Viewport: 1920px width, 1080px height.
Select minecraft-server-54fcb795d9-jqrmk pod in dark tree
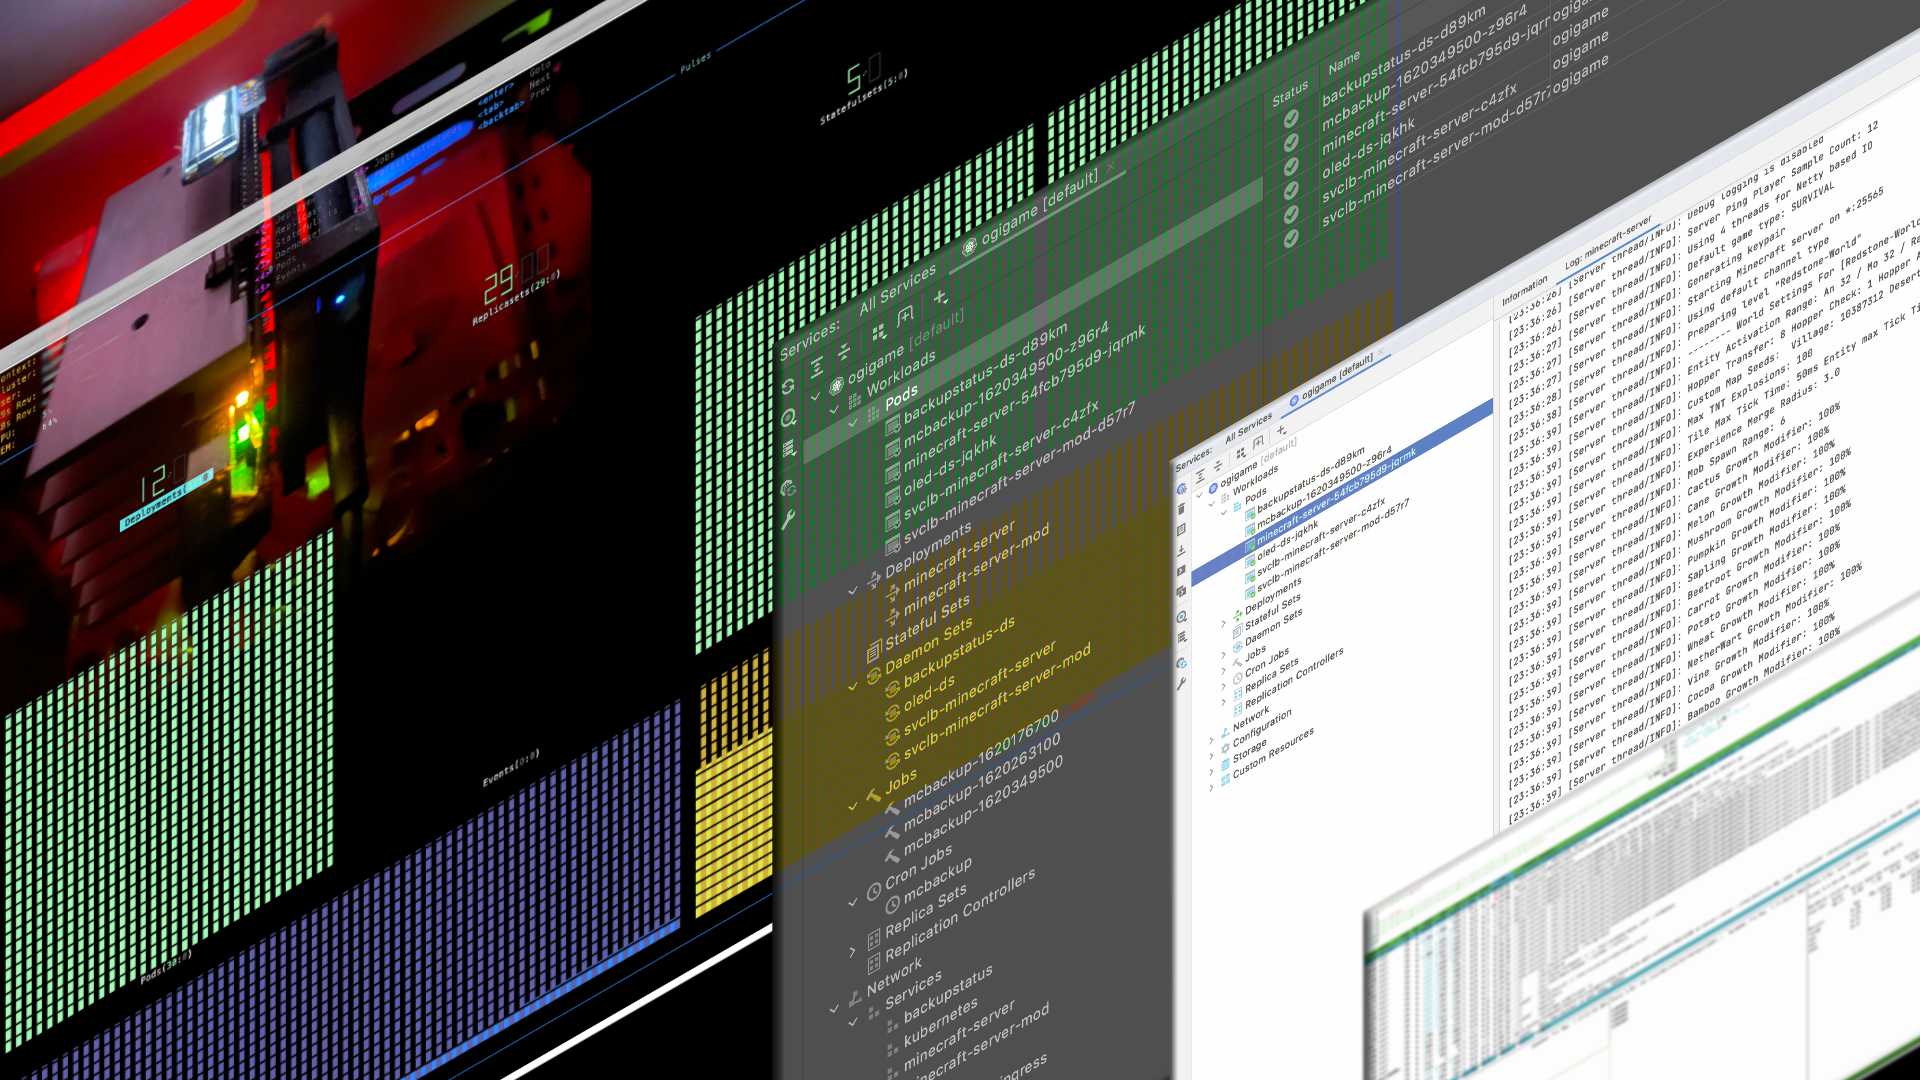click(1024, 400)
